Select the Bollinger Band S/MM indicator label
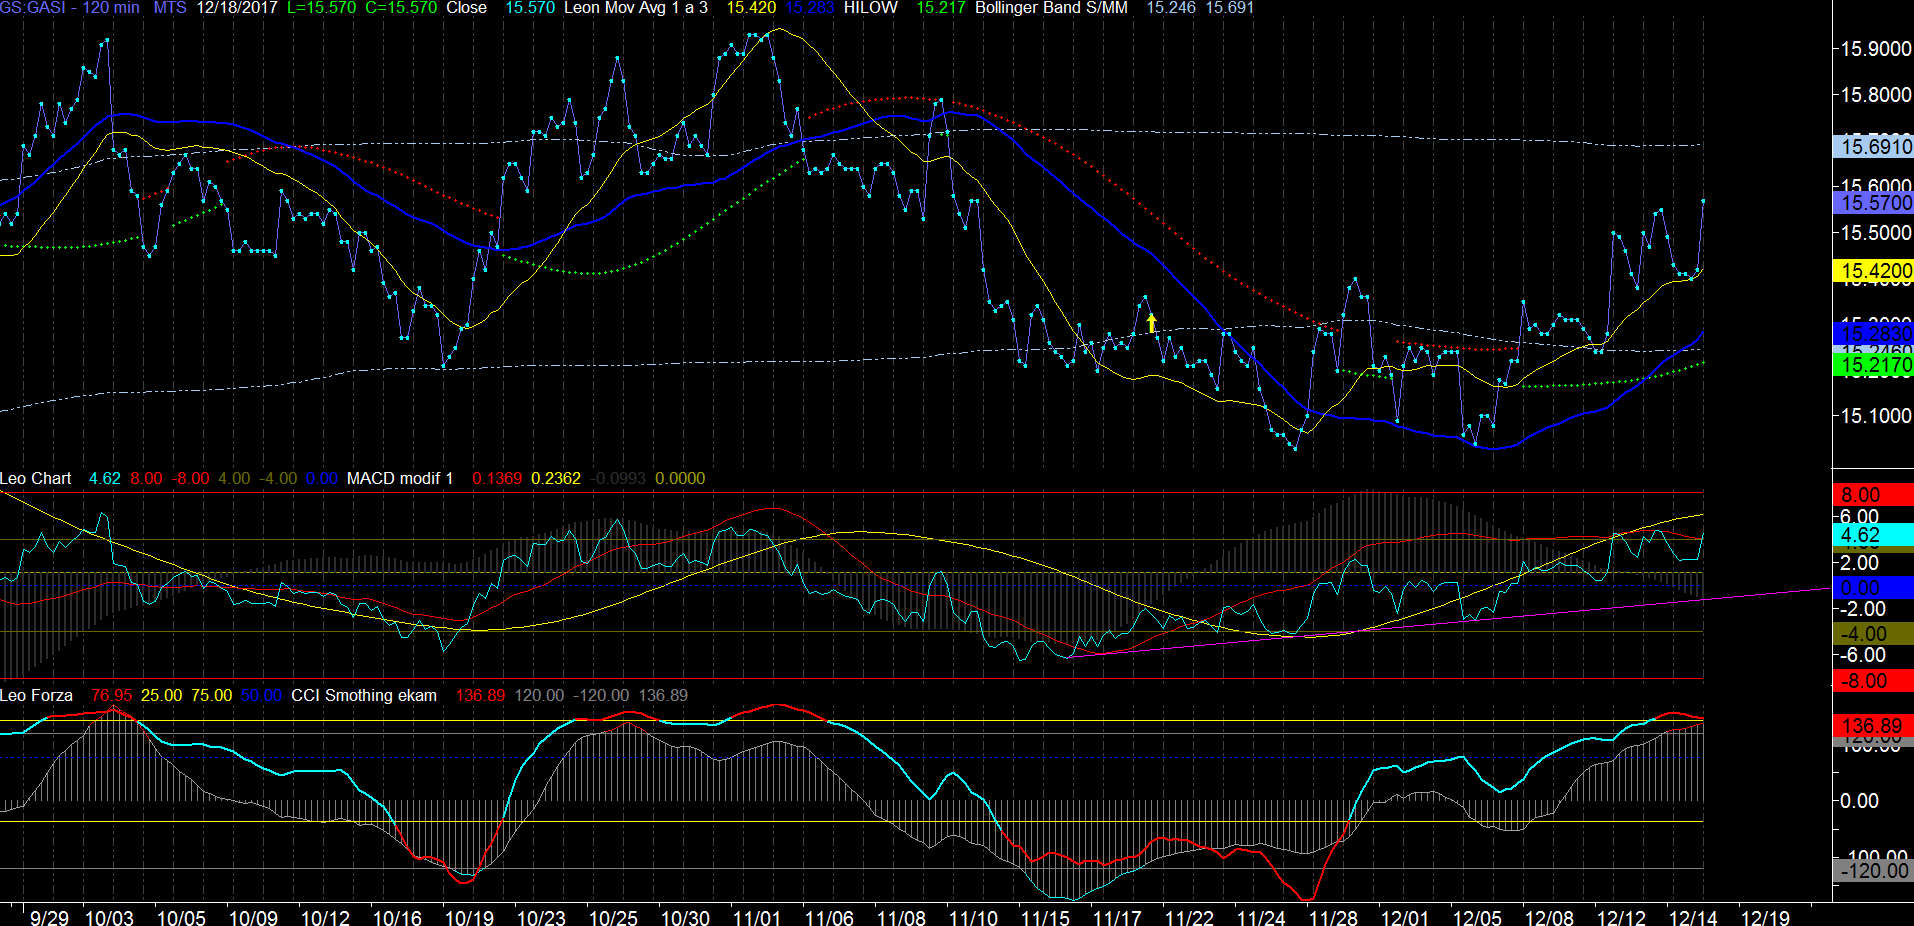Viewport: 1914px width, 926px height. pos(1051,8)
